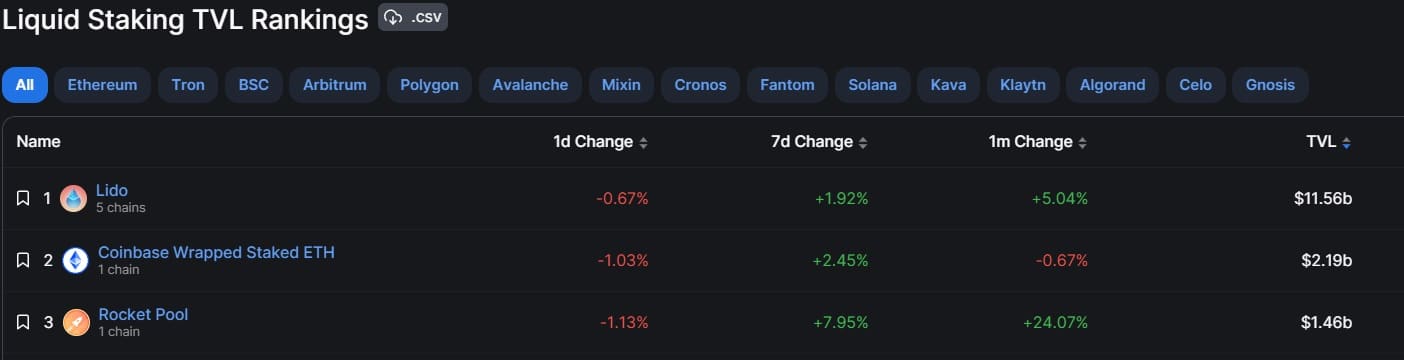Open the Rocket Pool link
Image resolution: width=1404 pixels, height=360 pixels.
click(143, 314)
